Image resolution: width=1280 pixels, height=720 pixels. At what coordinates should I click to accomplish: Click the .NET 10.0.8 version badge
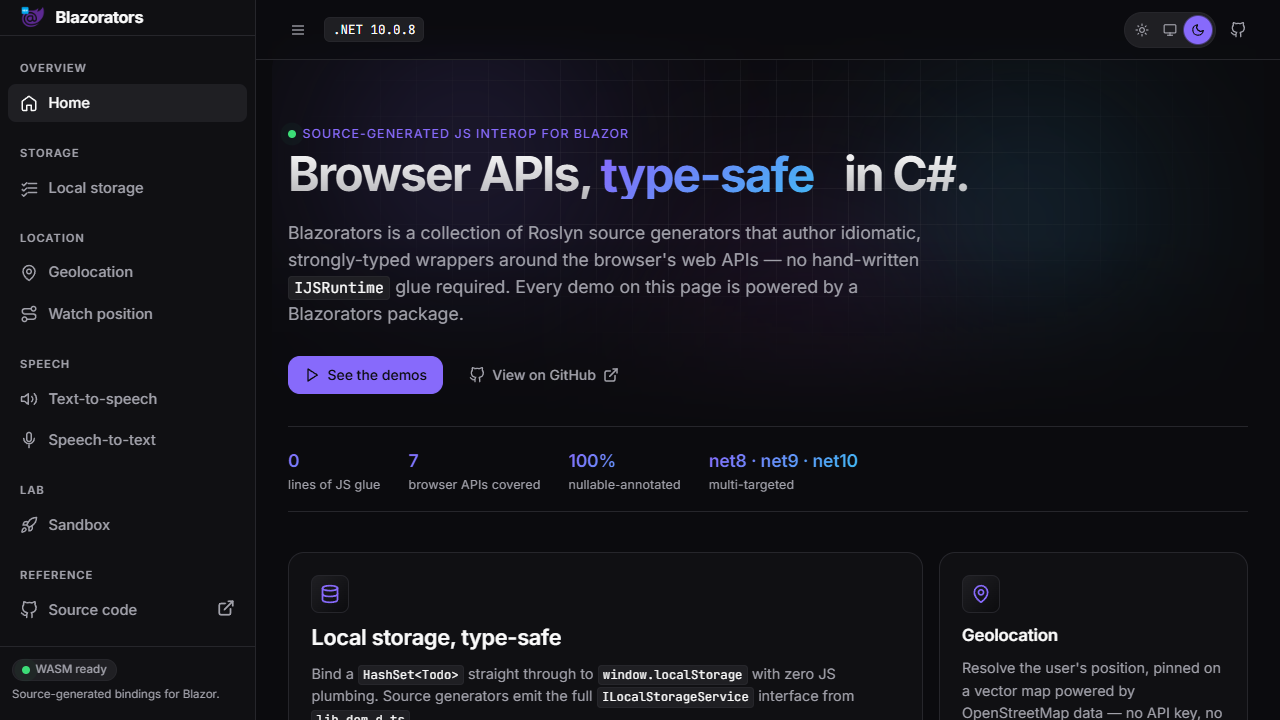[374, 30]
